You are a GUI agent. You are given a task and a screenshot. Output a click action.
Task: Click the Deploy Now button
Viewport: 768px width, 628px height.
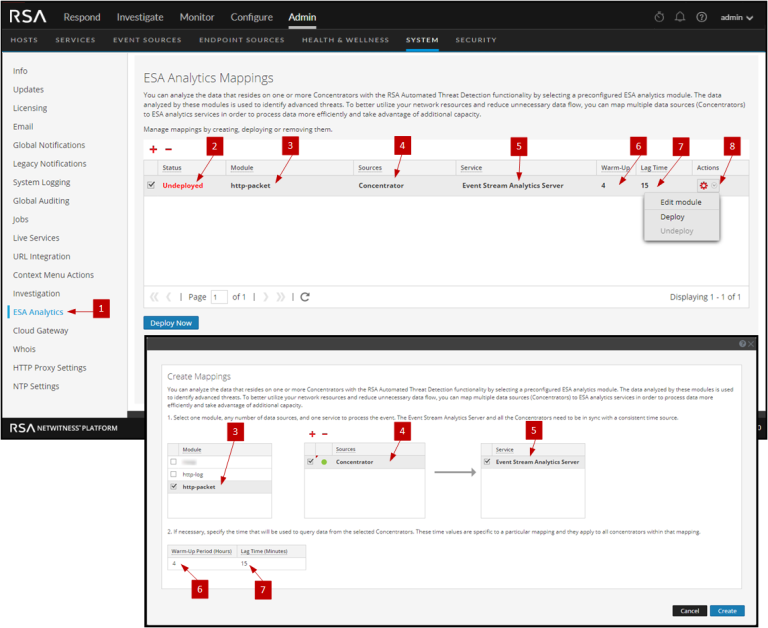(171, 323)
